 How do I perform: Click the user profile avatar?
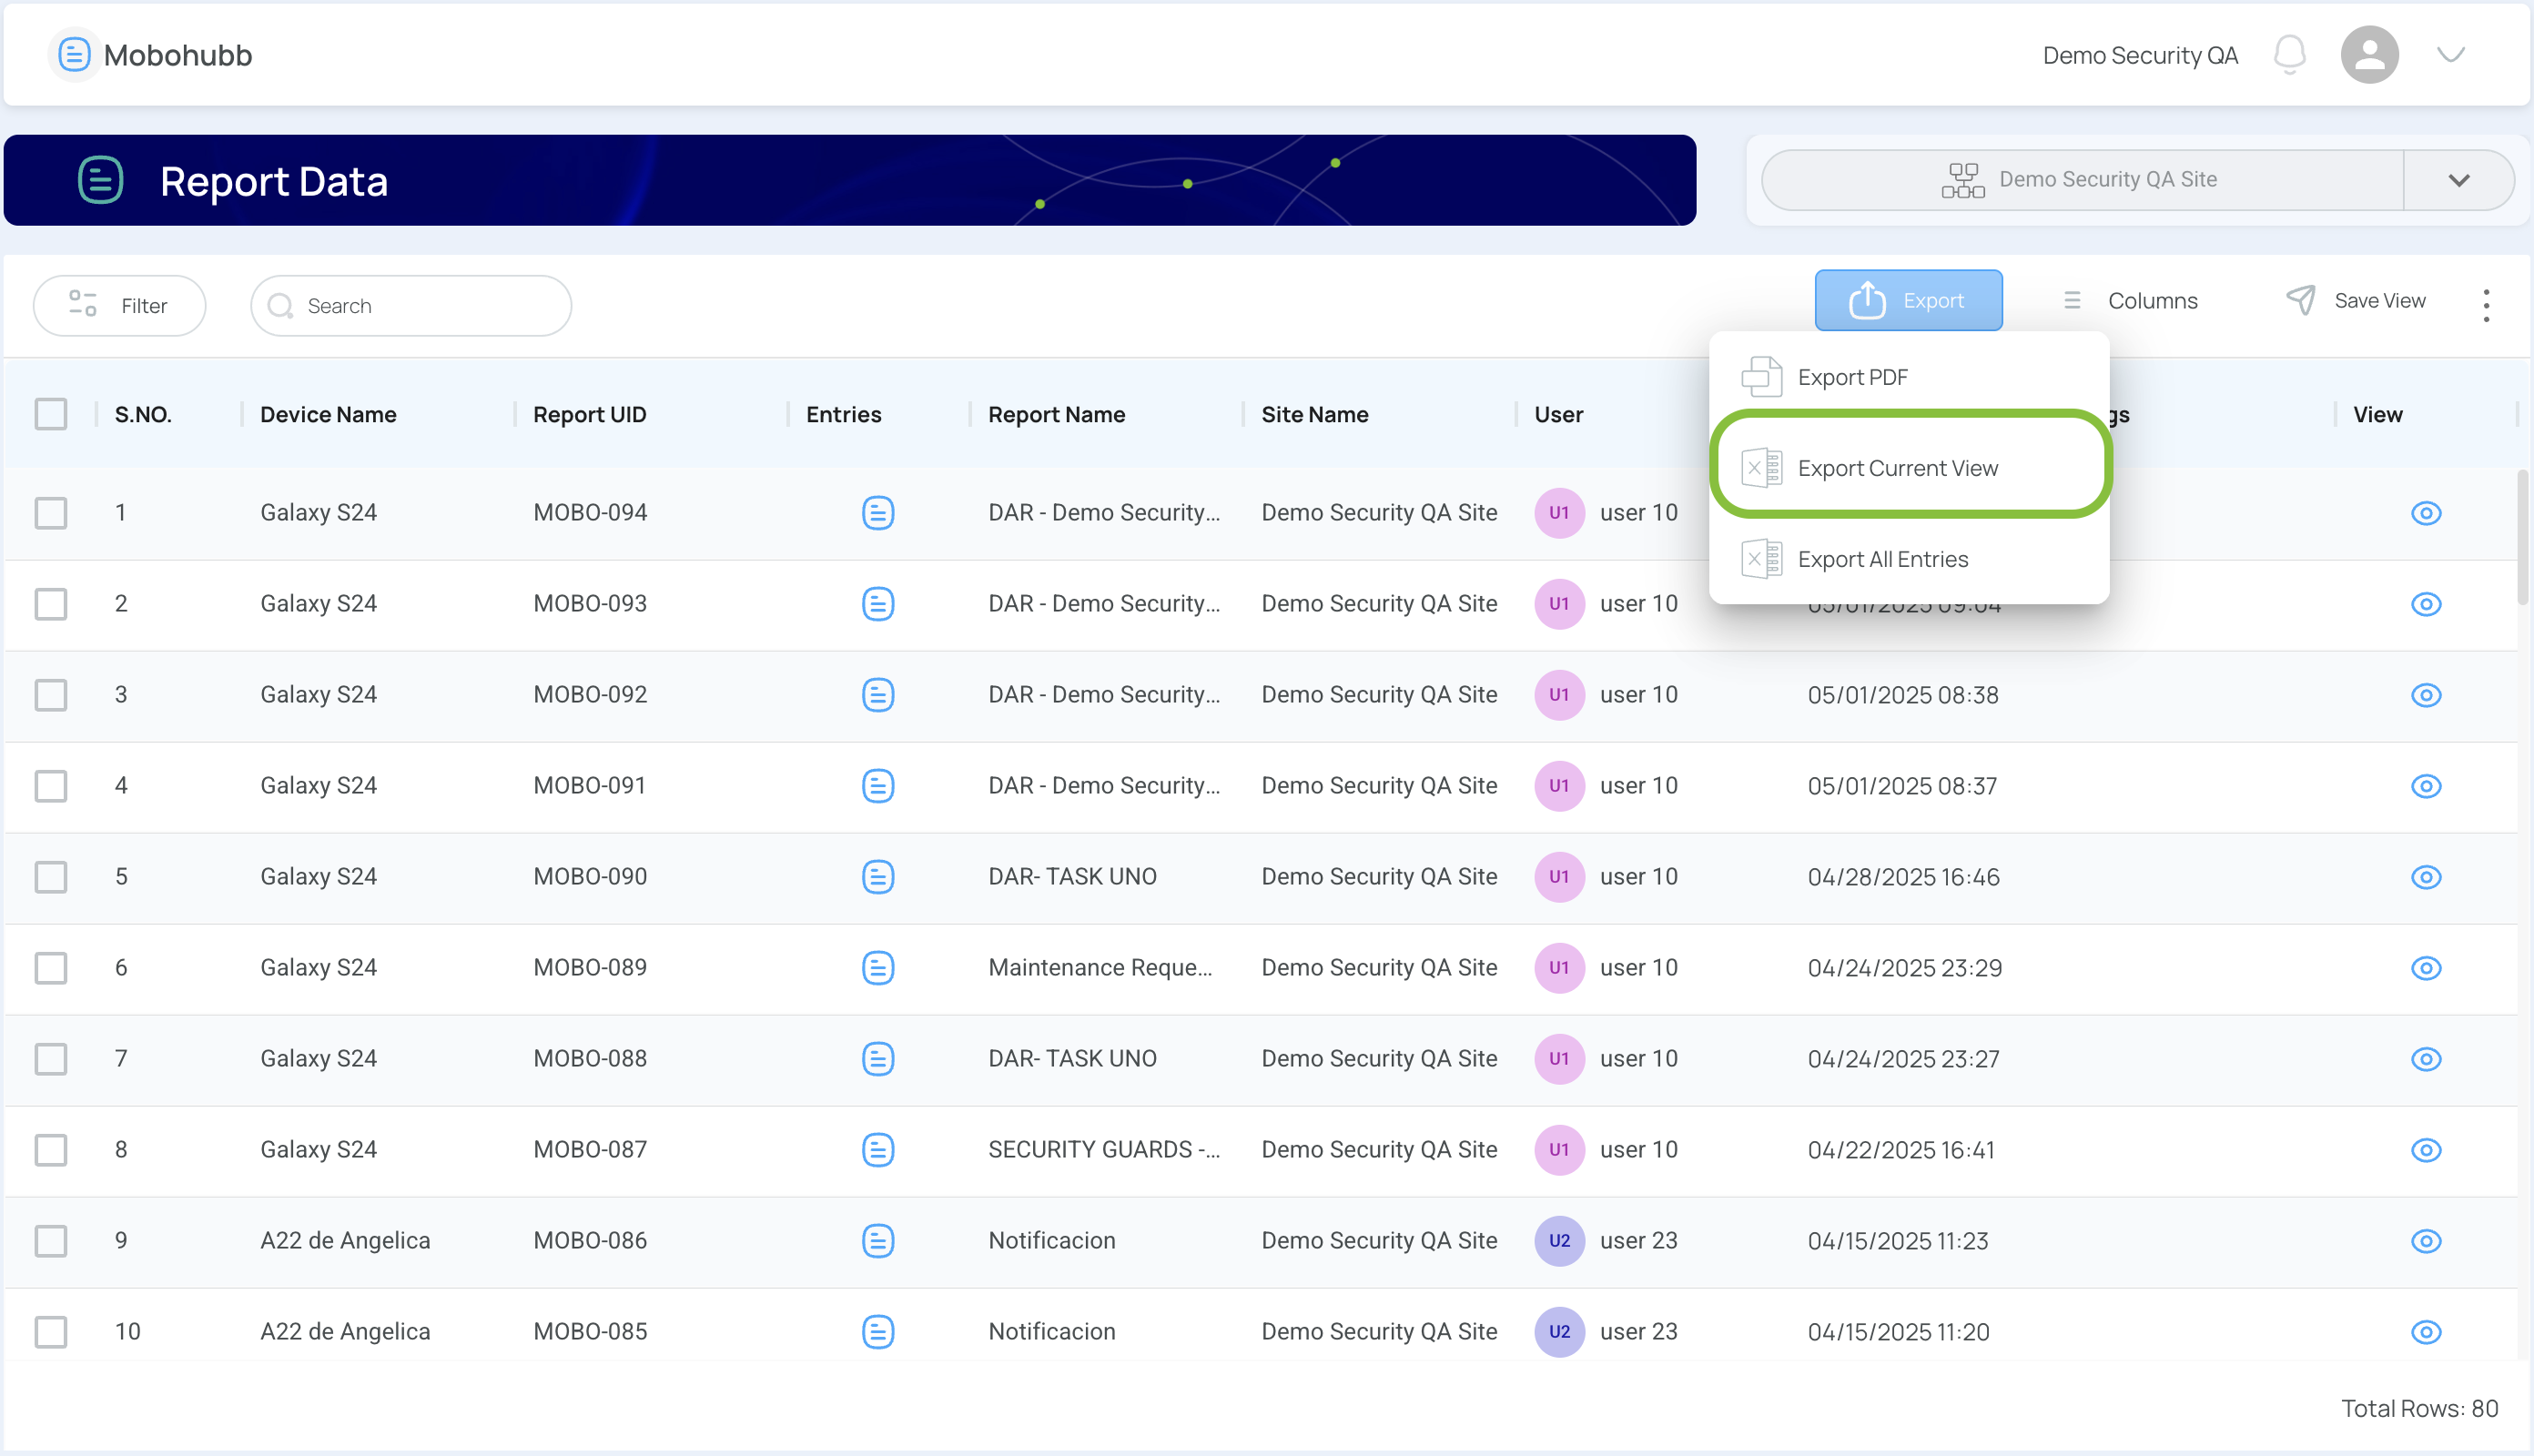(x=2369, y=55)
